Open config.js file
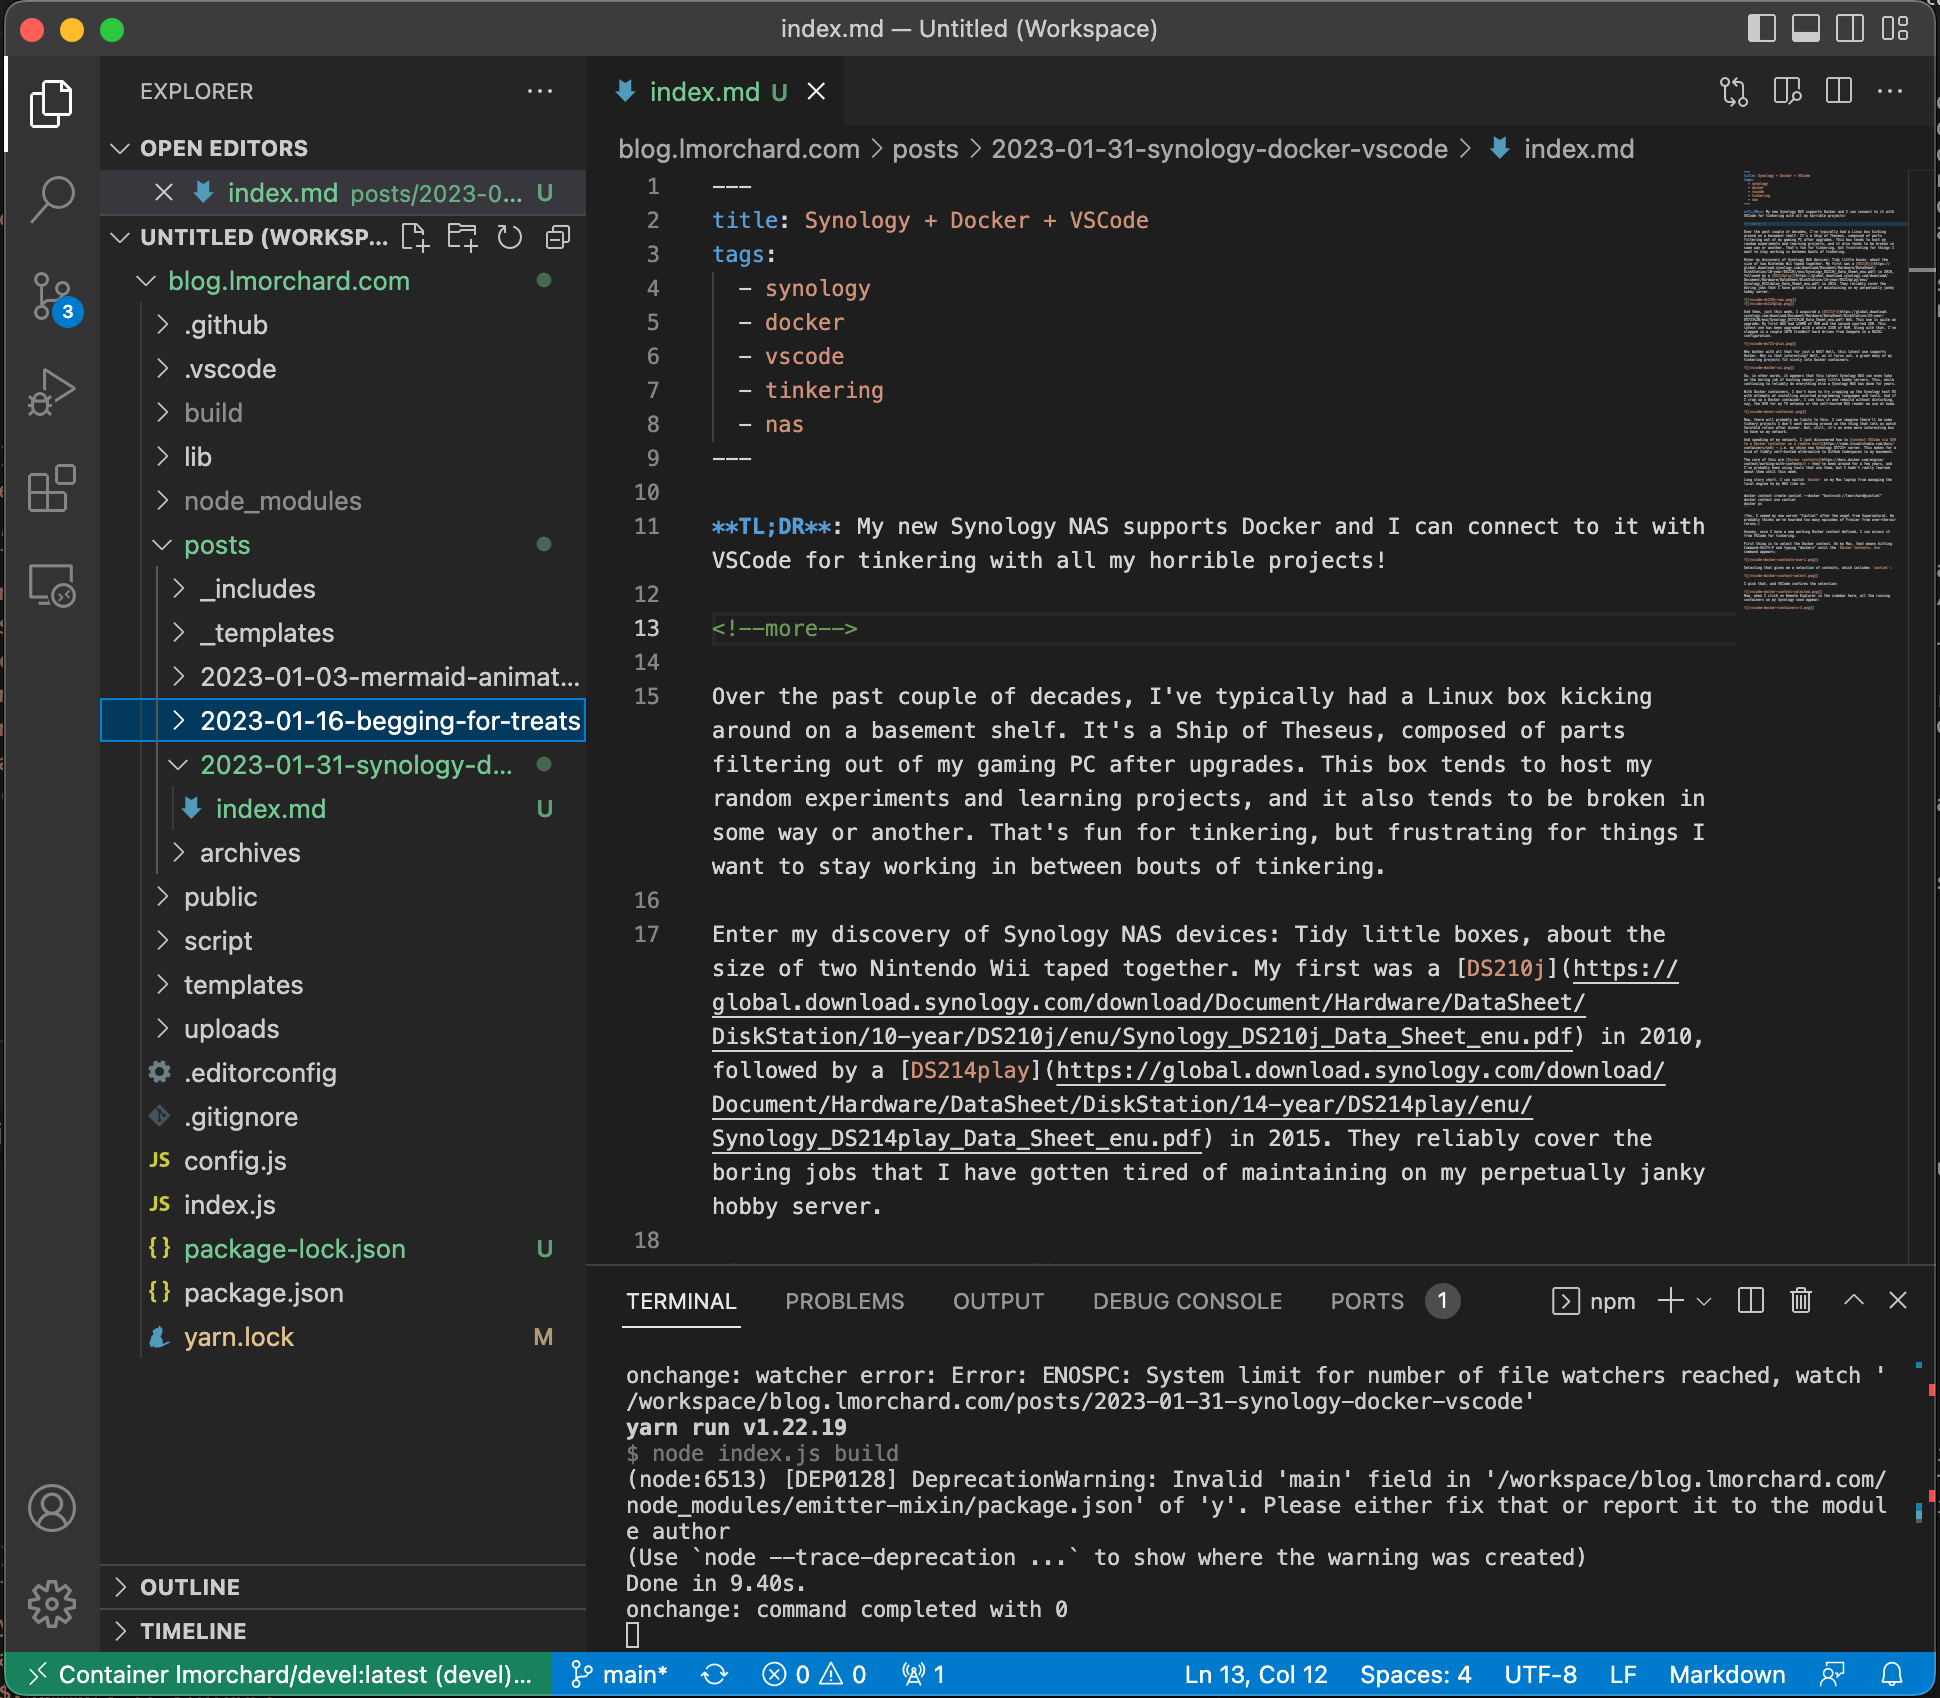The image size is (1940, 1698). (343, 1161)
